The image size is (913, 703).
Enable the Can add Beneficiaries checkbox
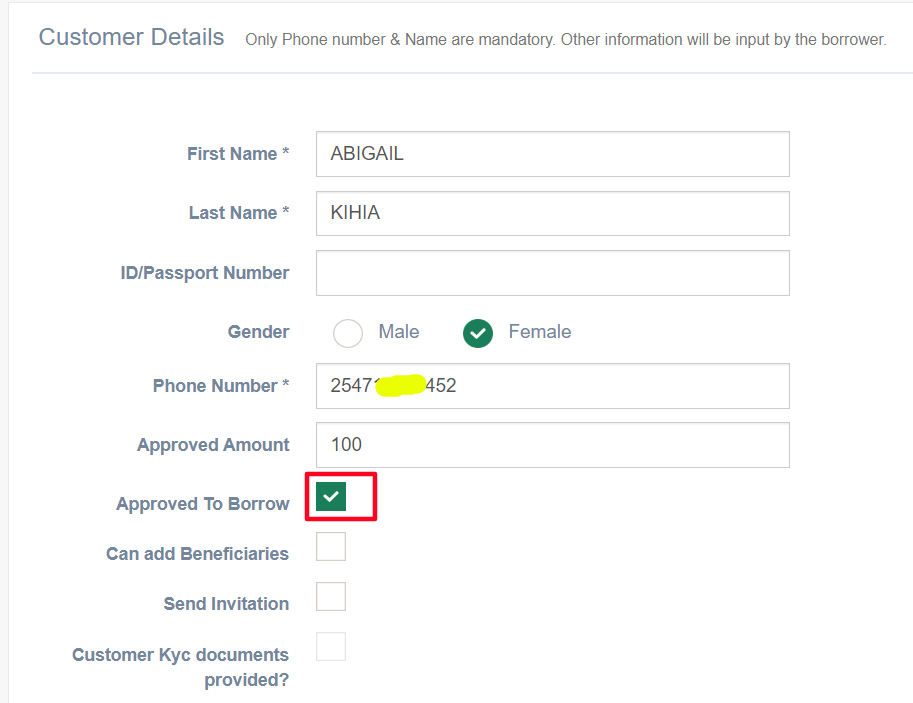point(331,547)
